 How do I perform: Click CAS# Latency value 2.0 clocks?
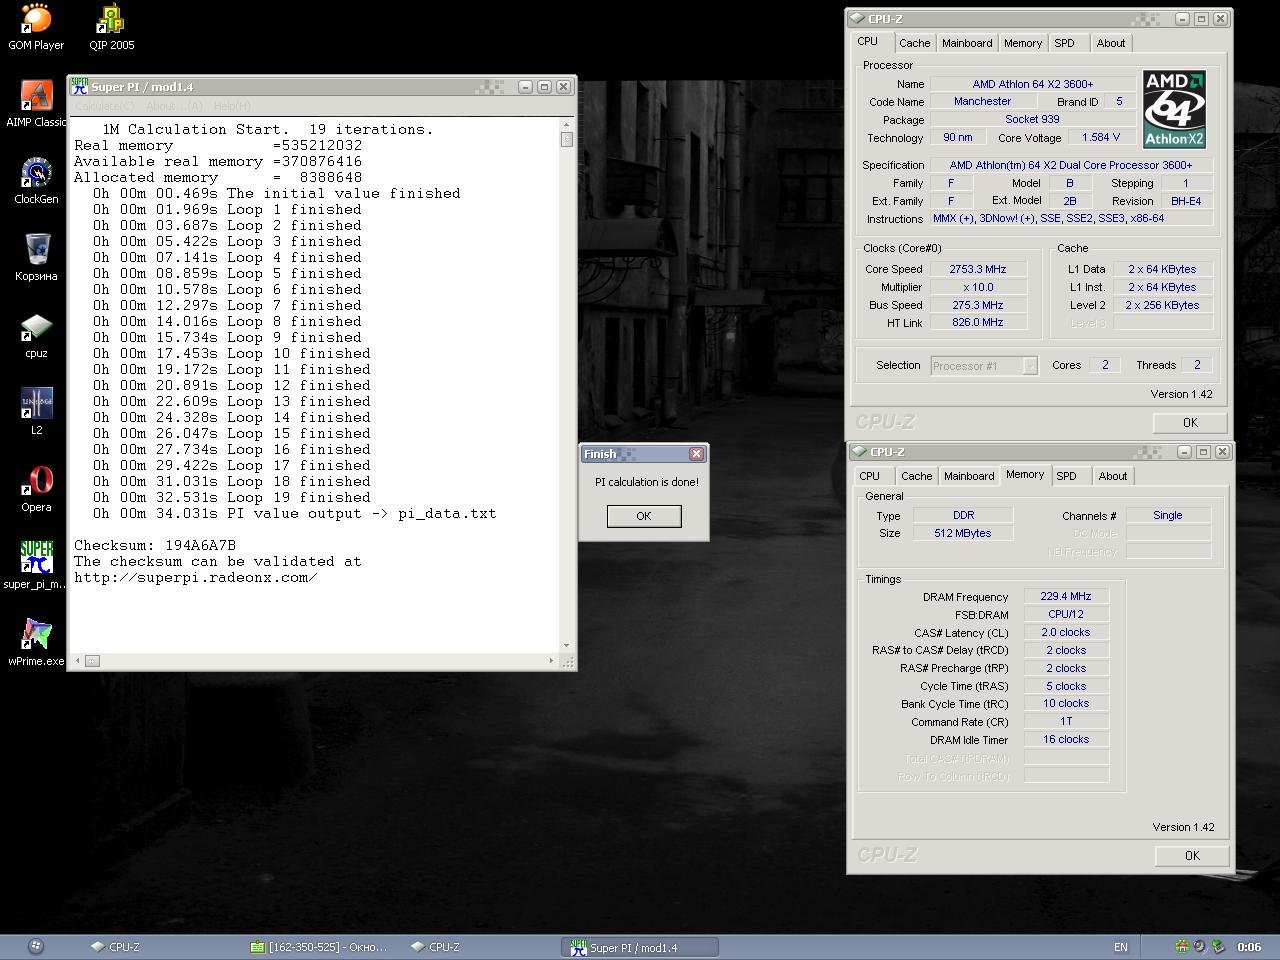click(x=1065, y=632)
